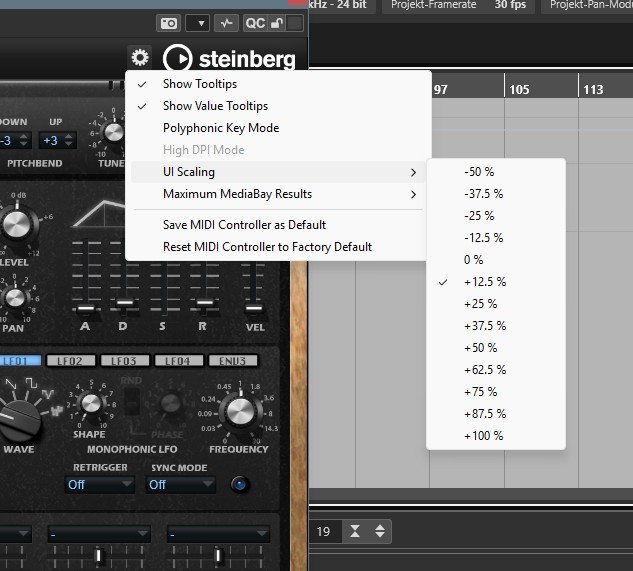
Task: Click the waveform activity icon in plugin header
Action: click(227, 22)
